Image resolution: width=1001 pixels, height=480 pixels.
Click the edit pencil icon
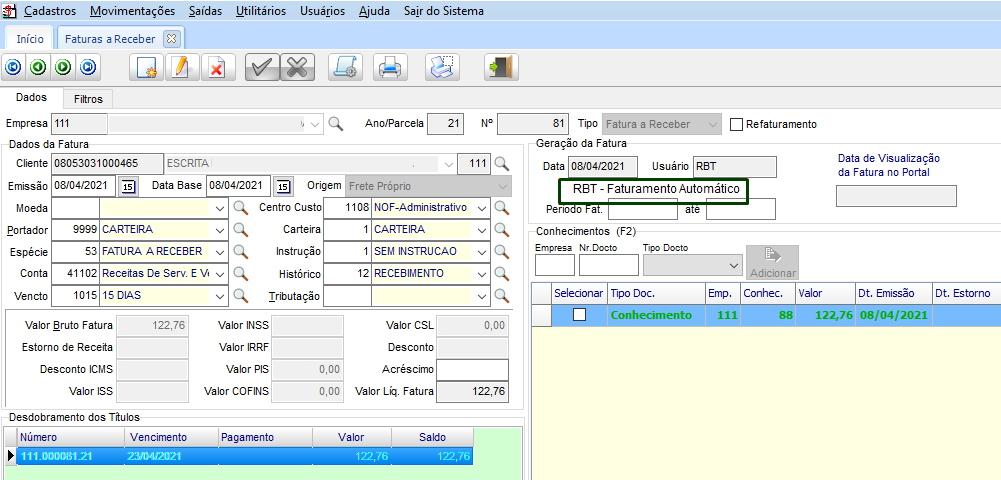tap(181, 67)
